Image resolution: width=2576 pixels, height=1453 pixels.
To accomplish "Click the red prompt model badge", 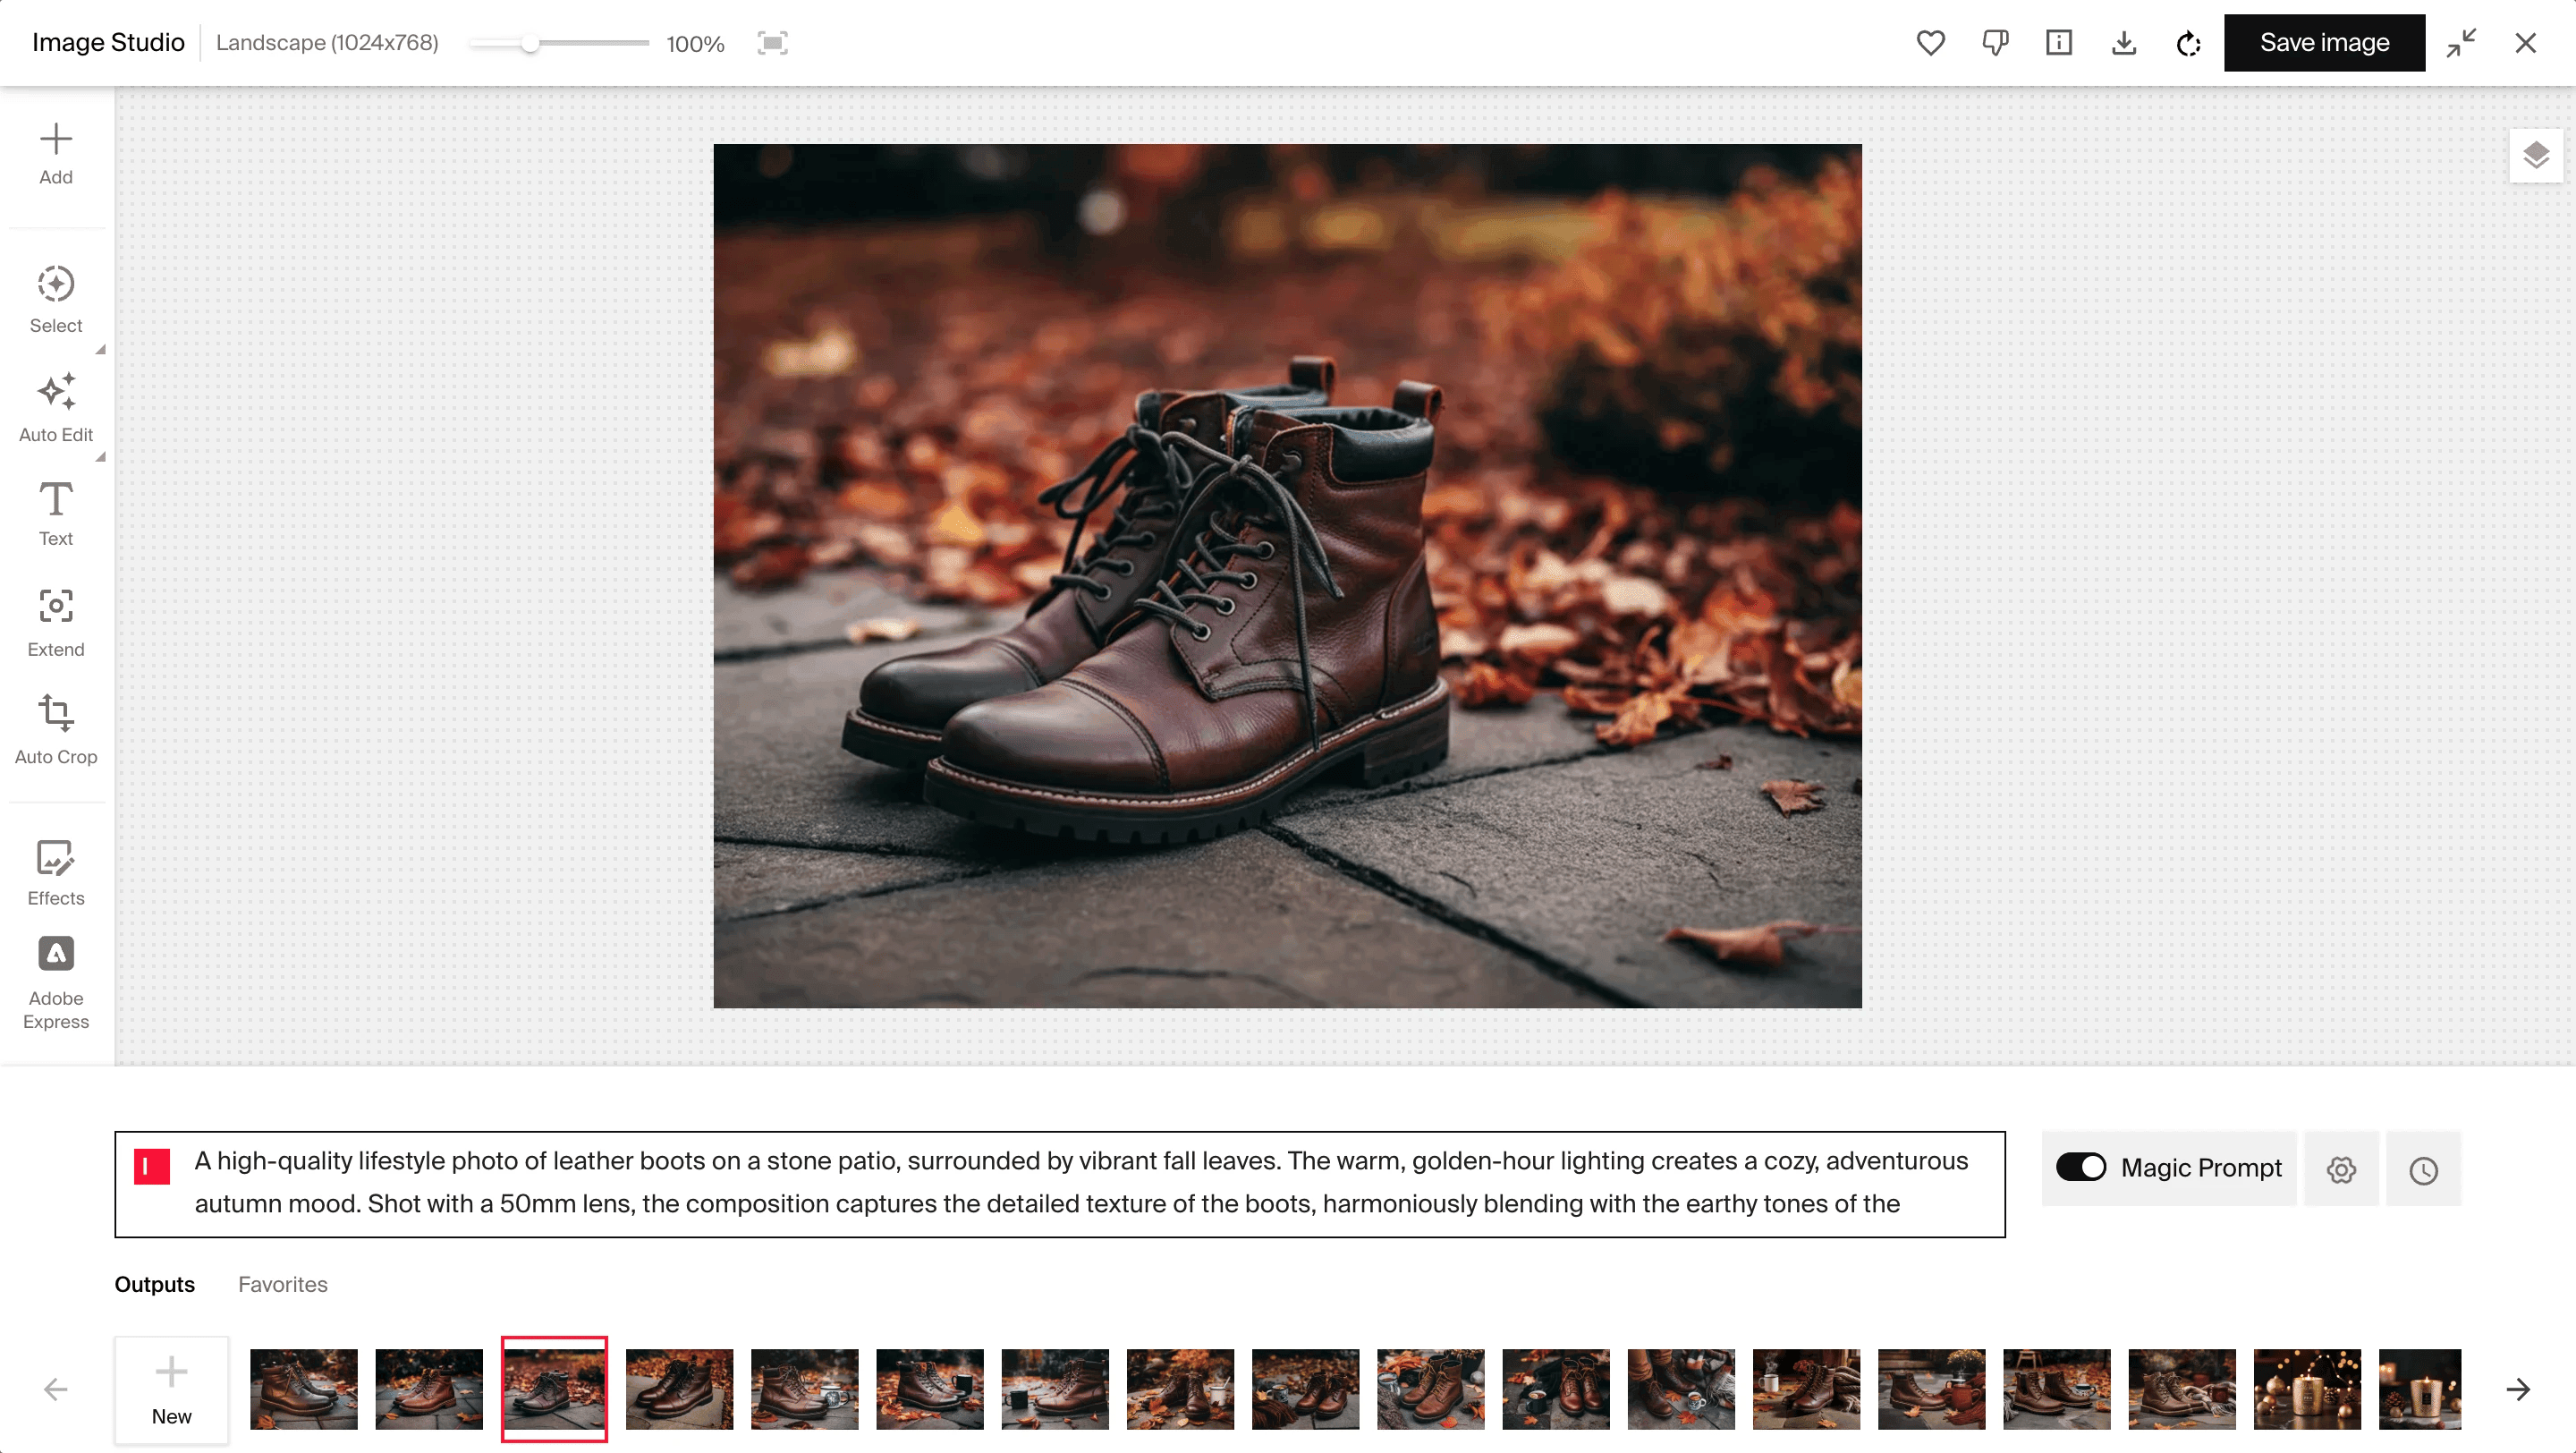I will click(152, 1166).
